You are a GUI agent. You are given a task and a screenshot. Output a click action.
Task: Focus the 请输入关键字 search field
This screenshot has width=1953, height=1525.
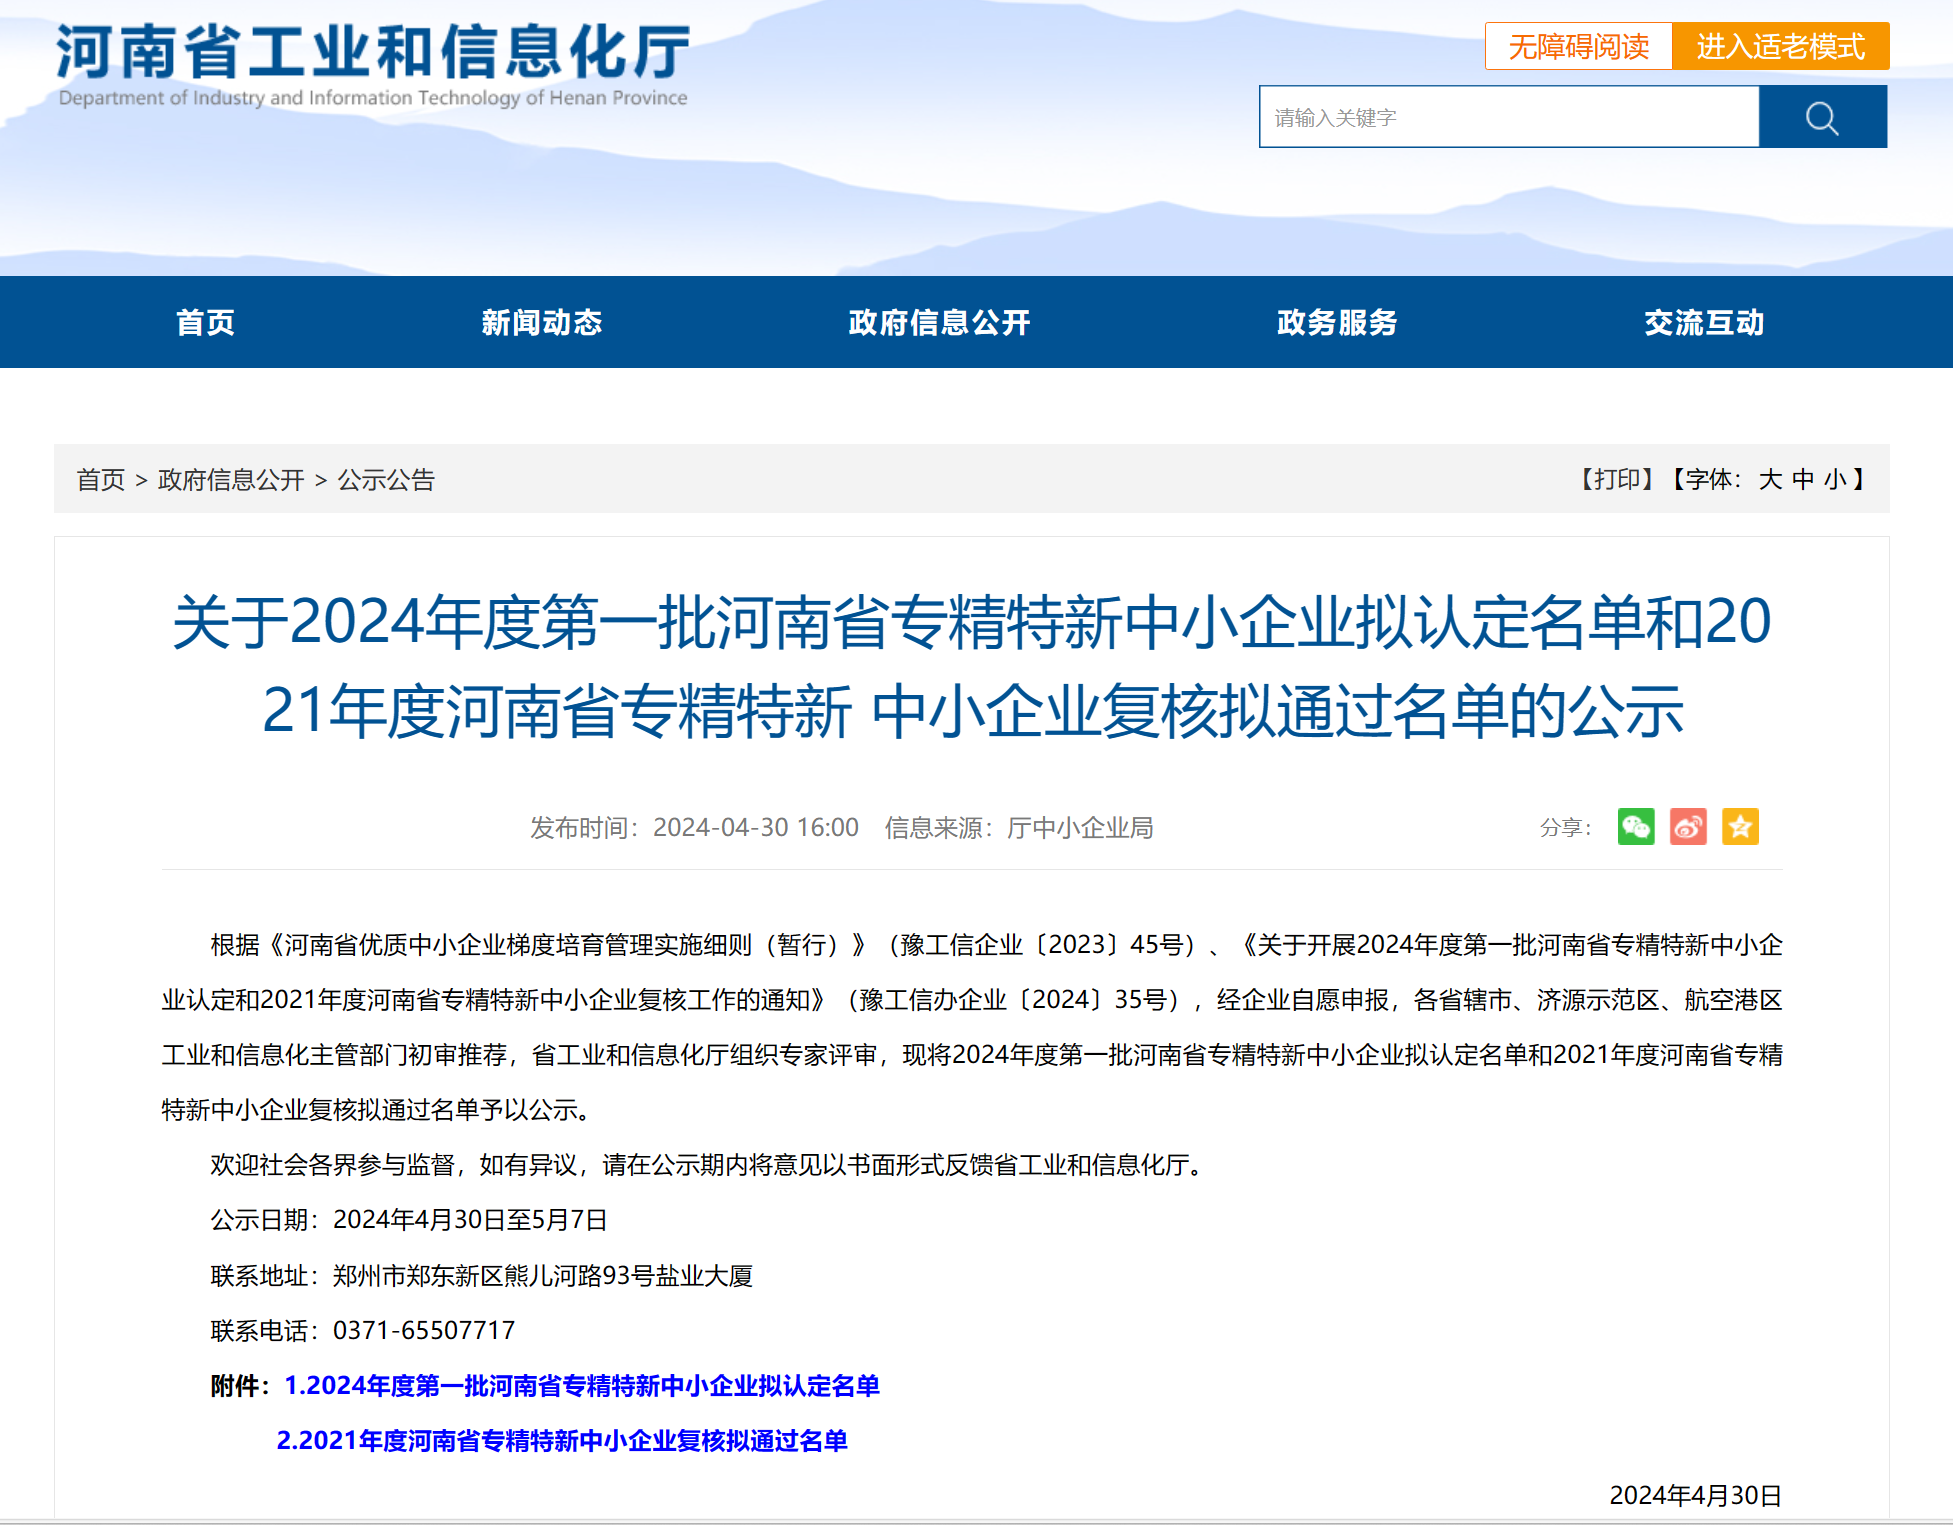1508,118
